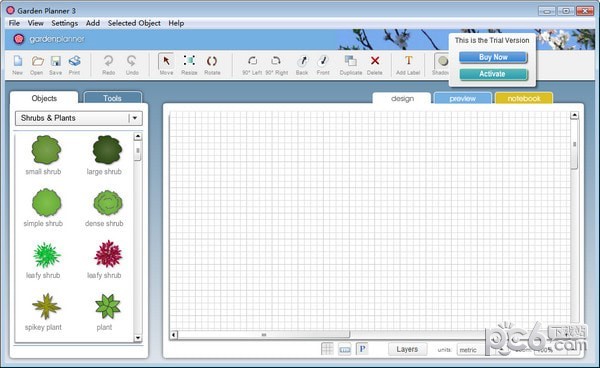Bring object to Front
600x368 pixels.
323,64
